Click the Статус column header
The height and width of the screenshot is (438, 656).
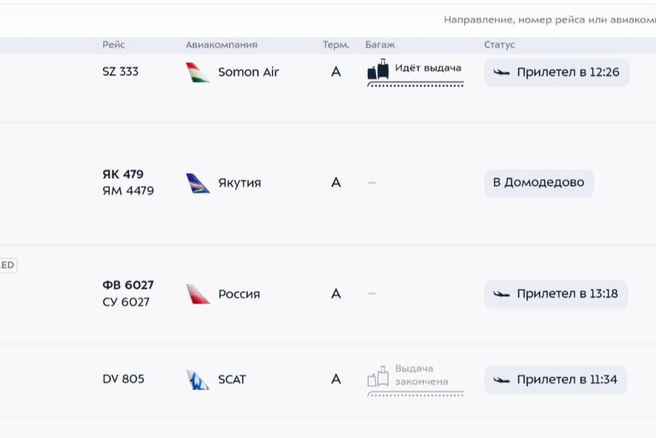pos(499,45)
